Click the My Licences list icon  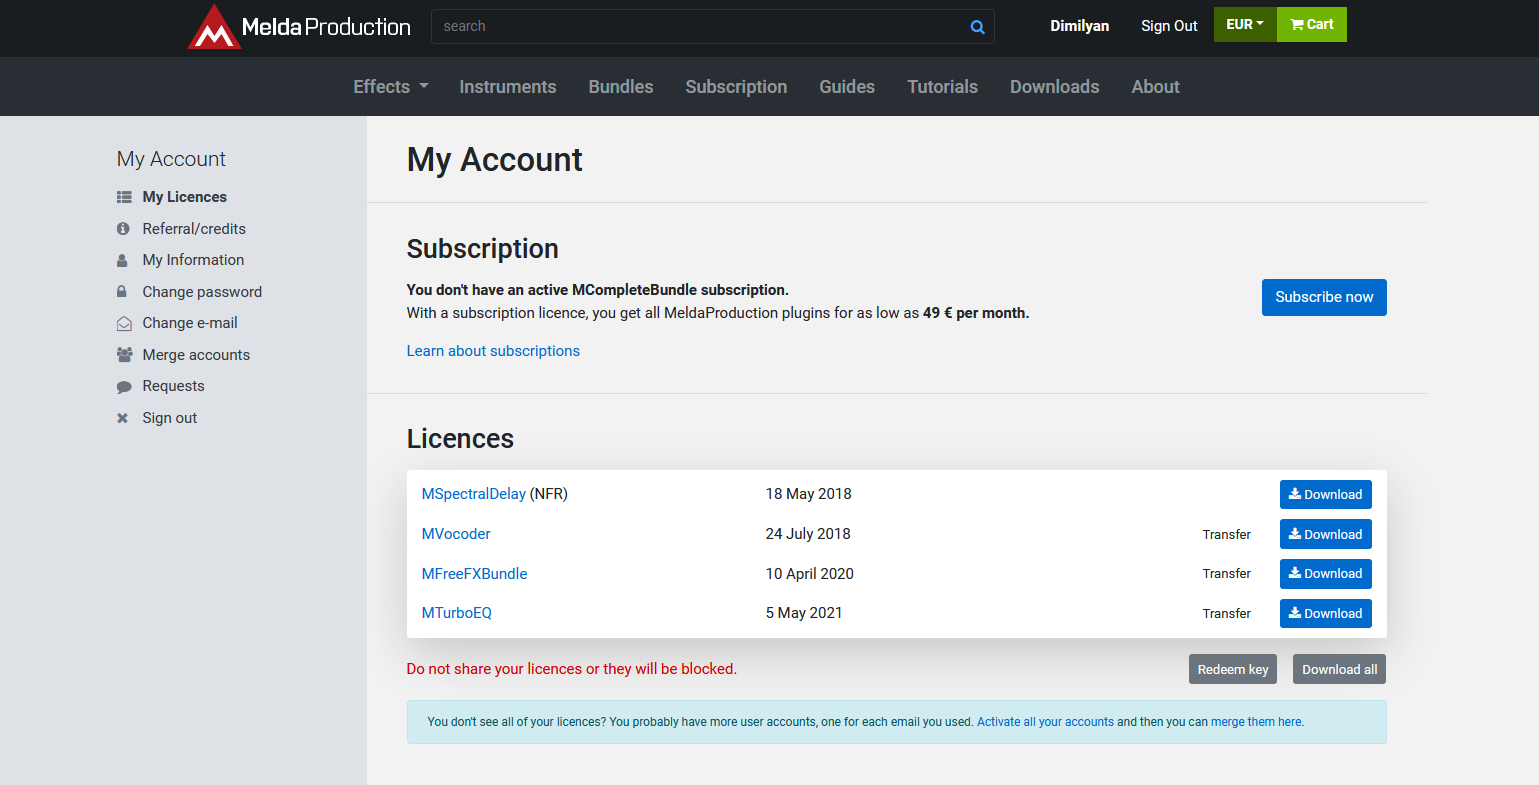tap(124, 197)
